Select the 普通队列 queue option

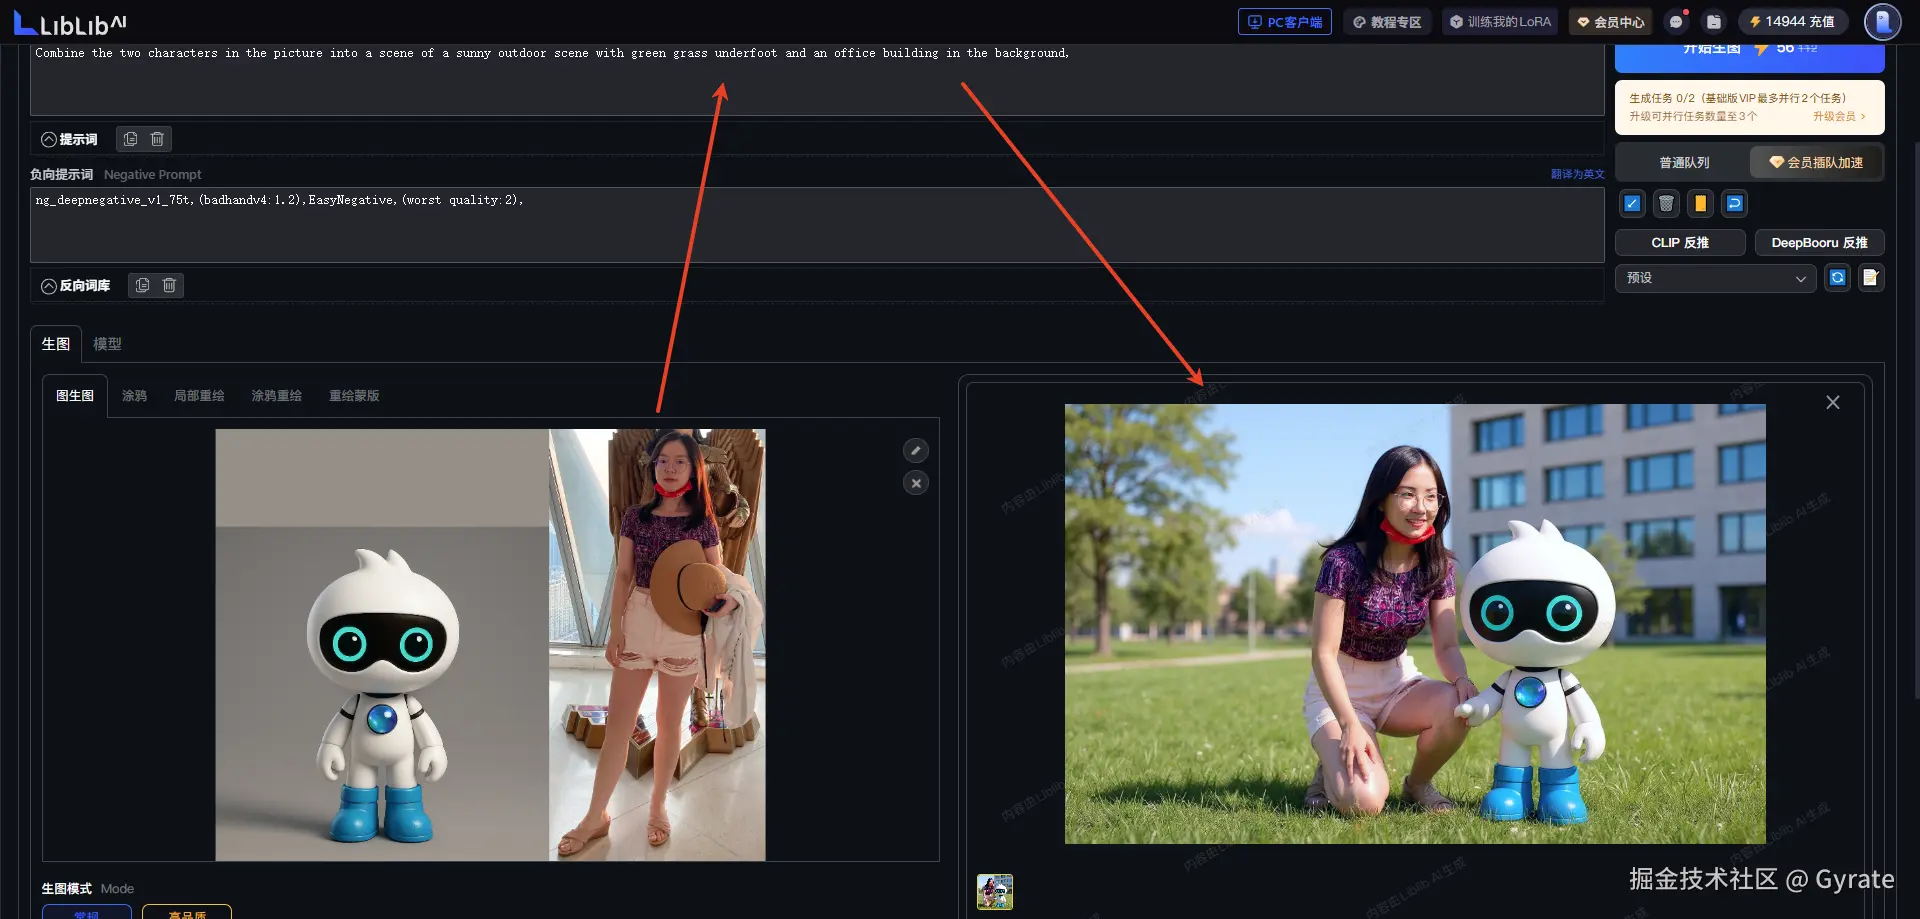tap(1684, 163)
